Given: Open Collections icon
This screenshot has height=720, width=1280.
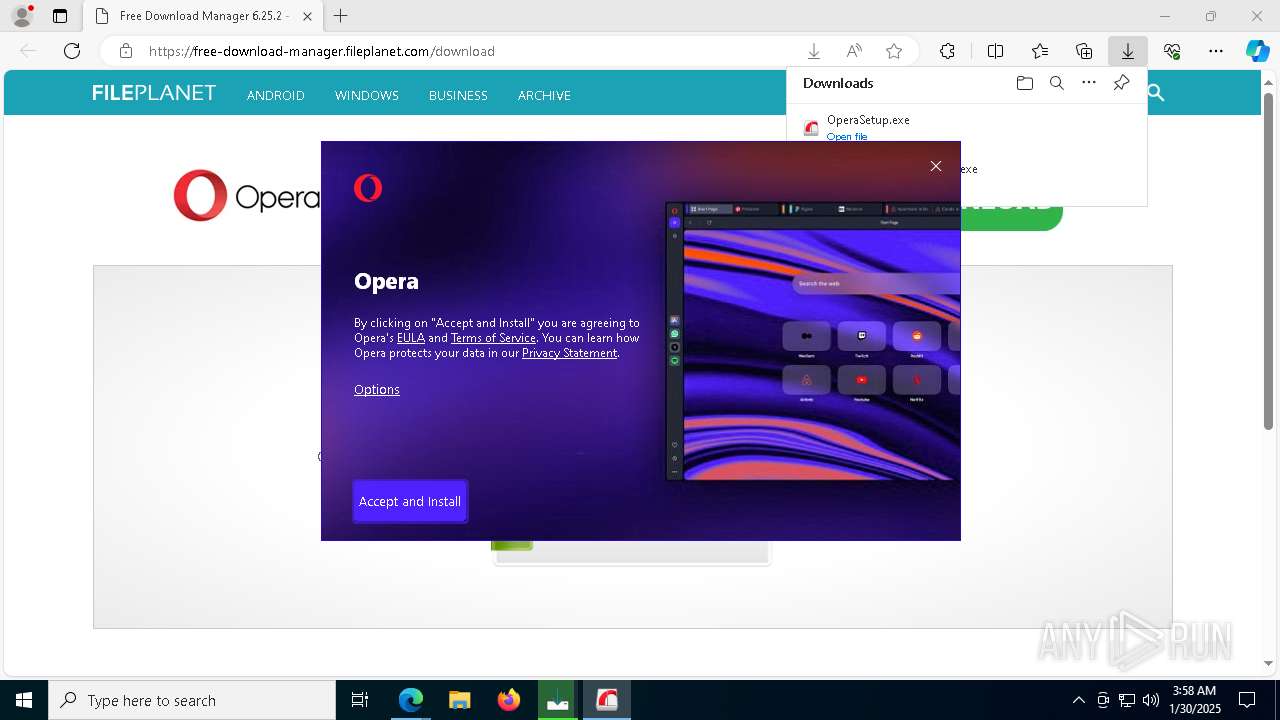Looking at the screenshot, I should (x=1084, y=51).
